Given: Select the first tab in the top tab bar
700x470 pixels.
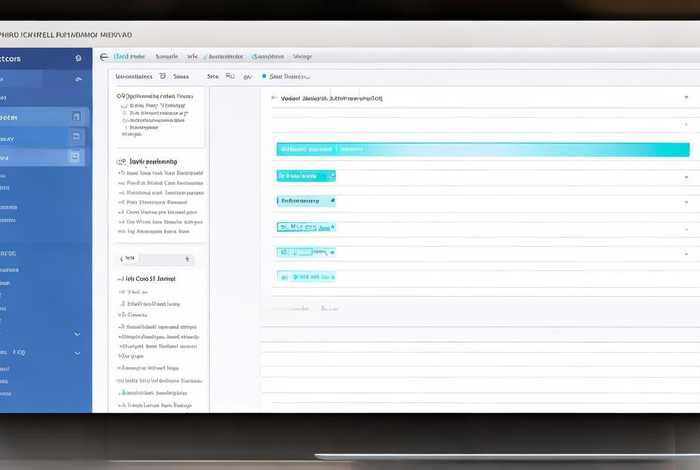Looking at the screenshot, I should click(130, 58).
